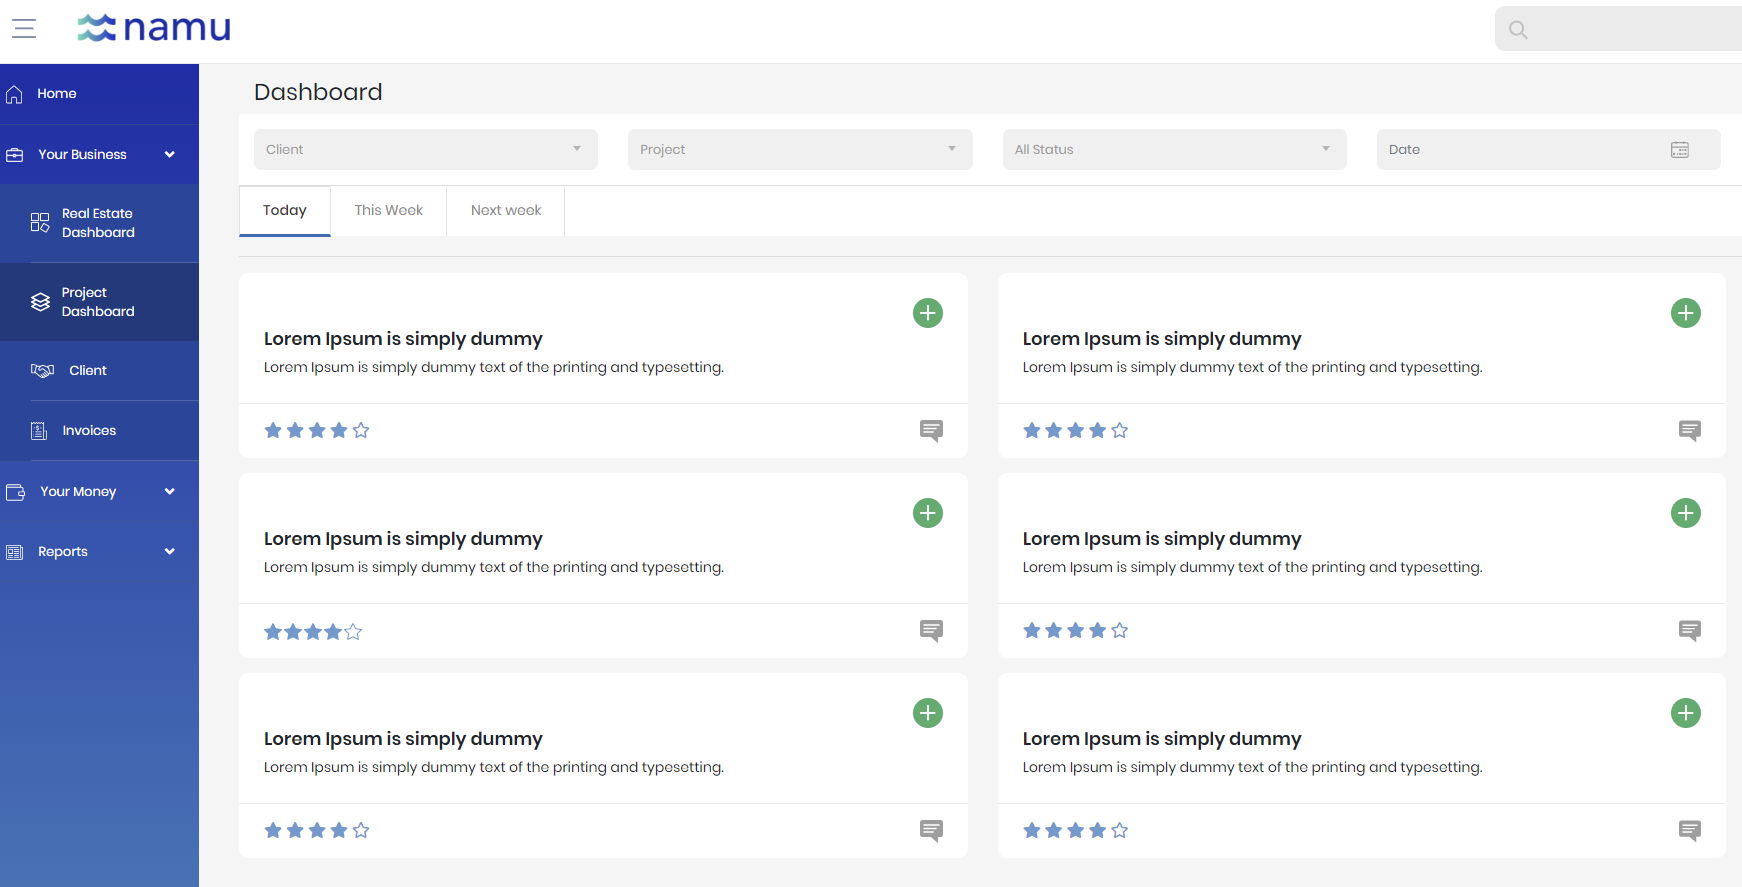The height and width of the screenshot is (887, 1742).
Task: Click the star rating on the middle-right card
Action: [x=1076, y=631]
